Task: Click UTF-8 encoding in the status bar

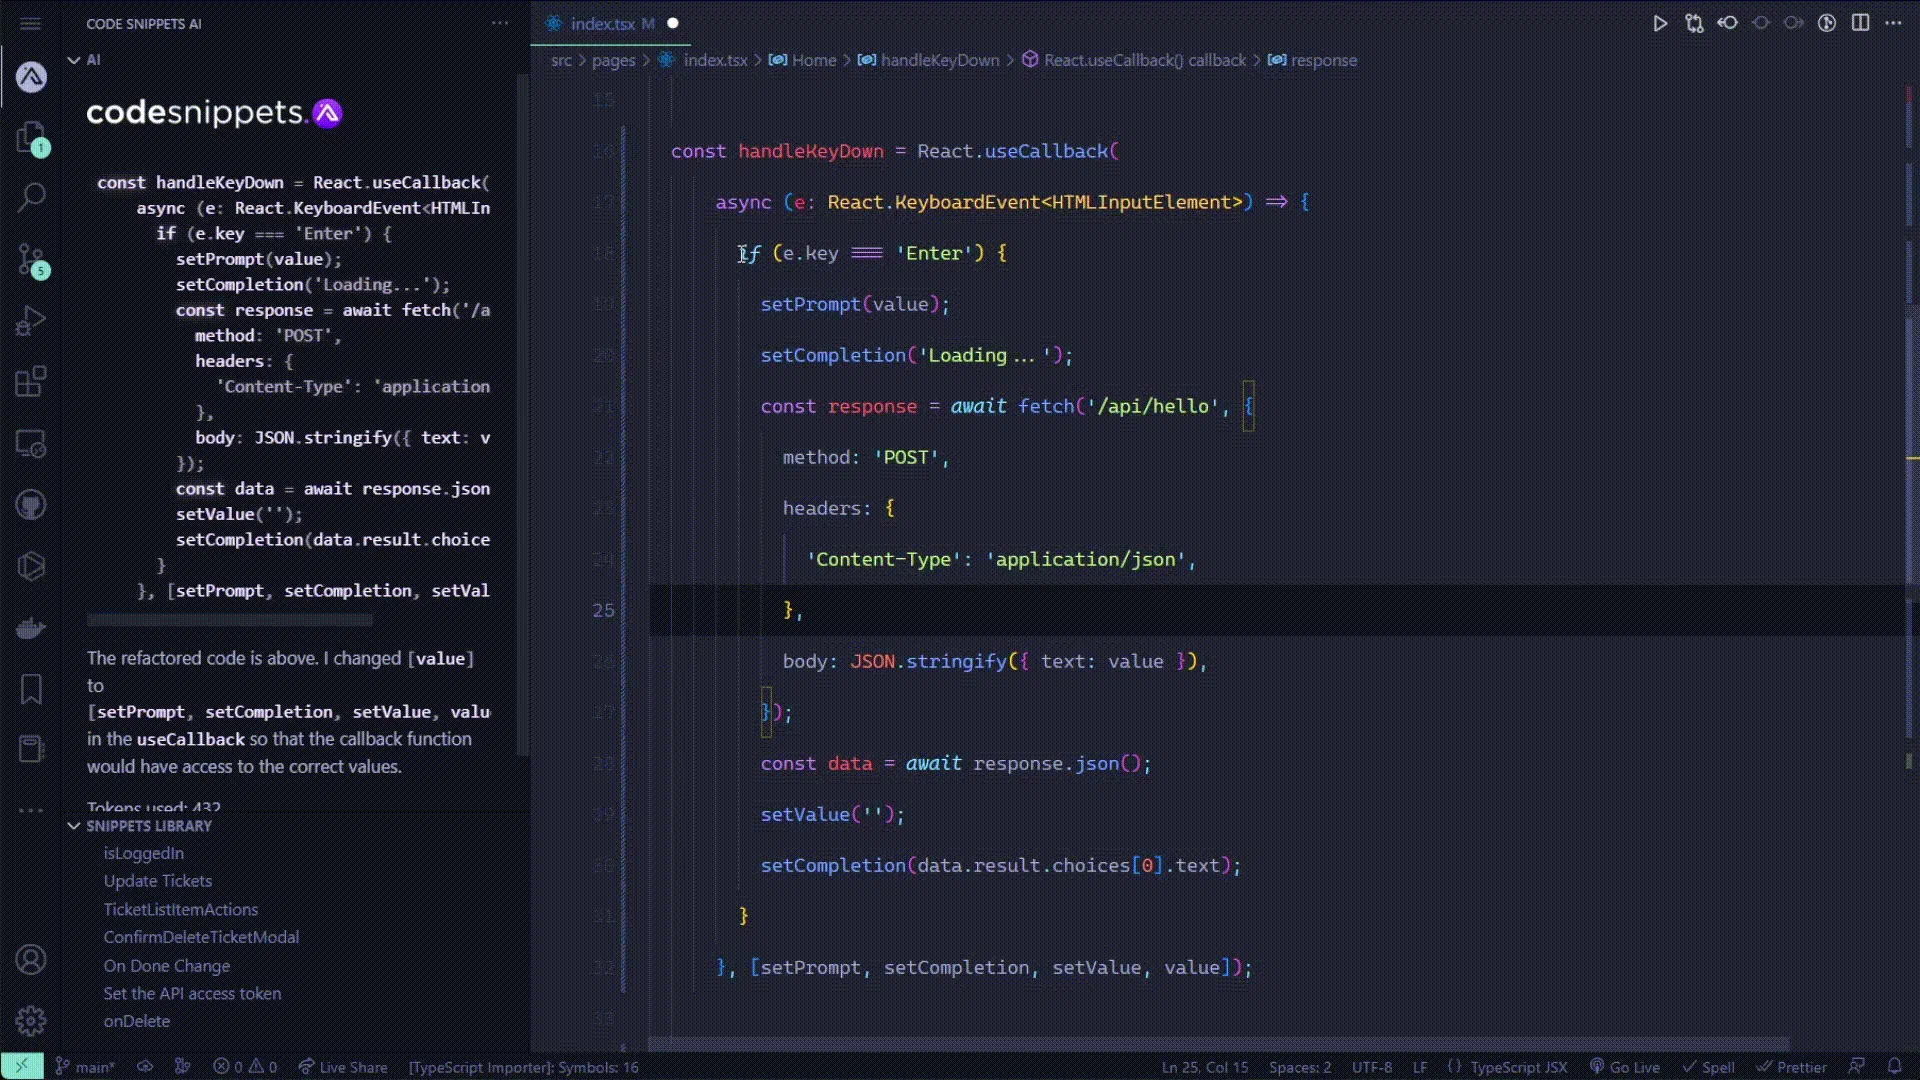Action: (x=1372, y=1067)
